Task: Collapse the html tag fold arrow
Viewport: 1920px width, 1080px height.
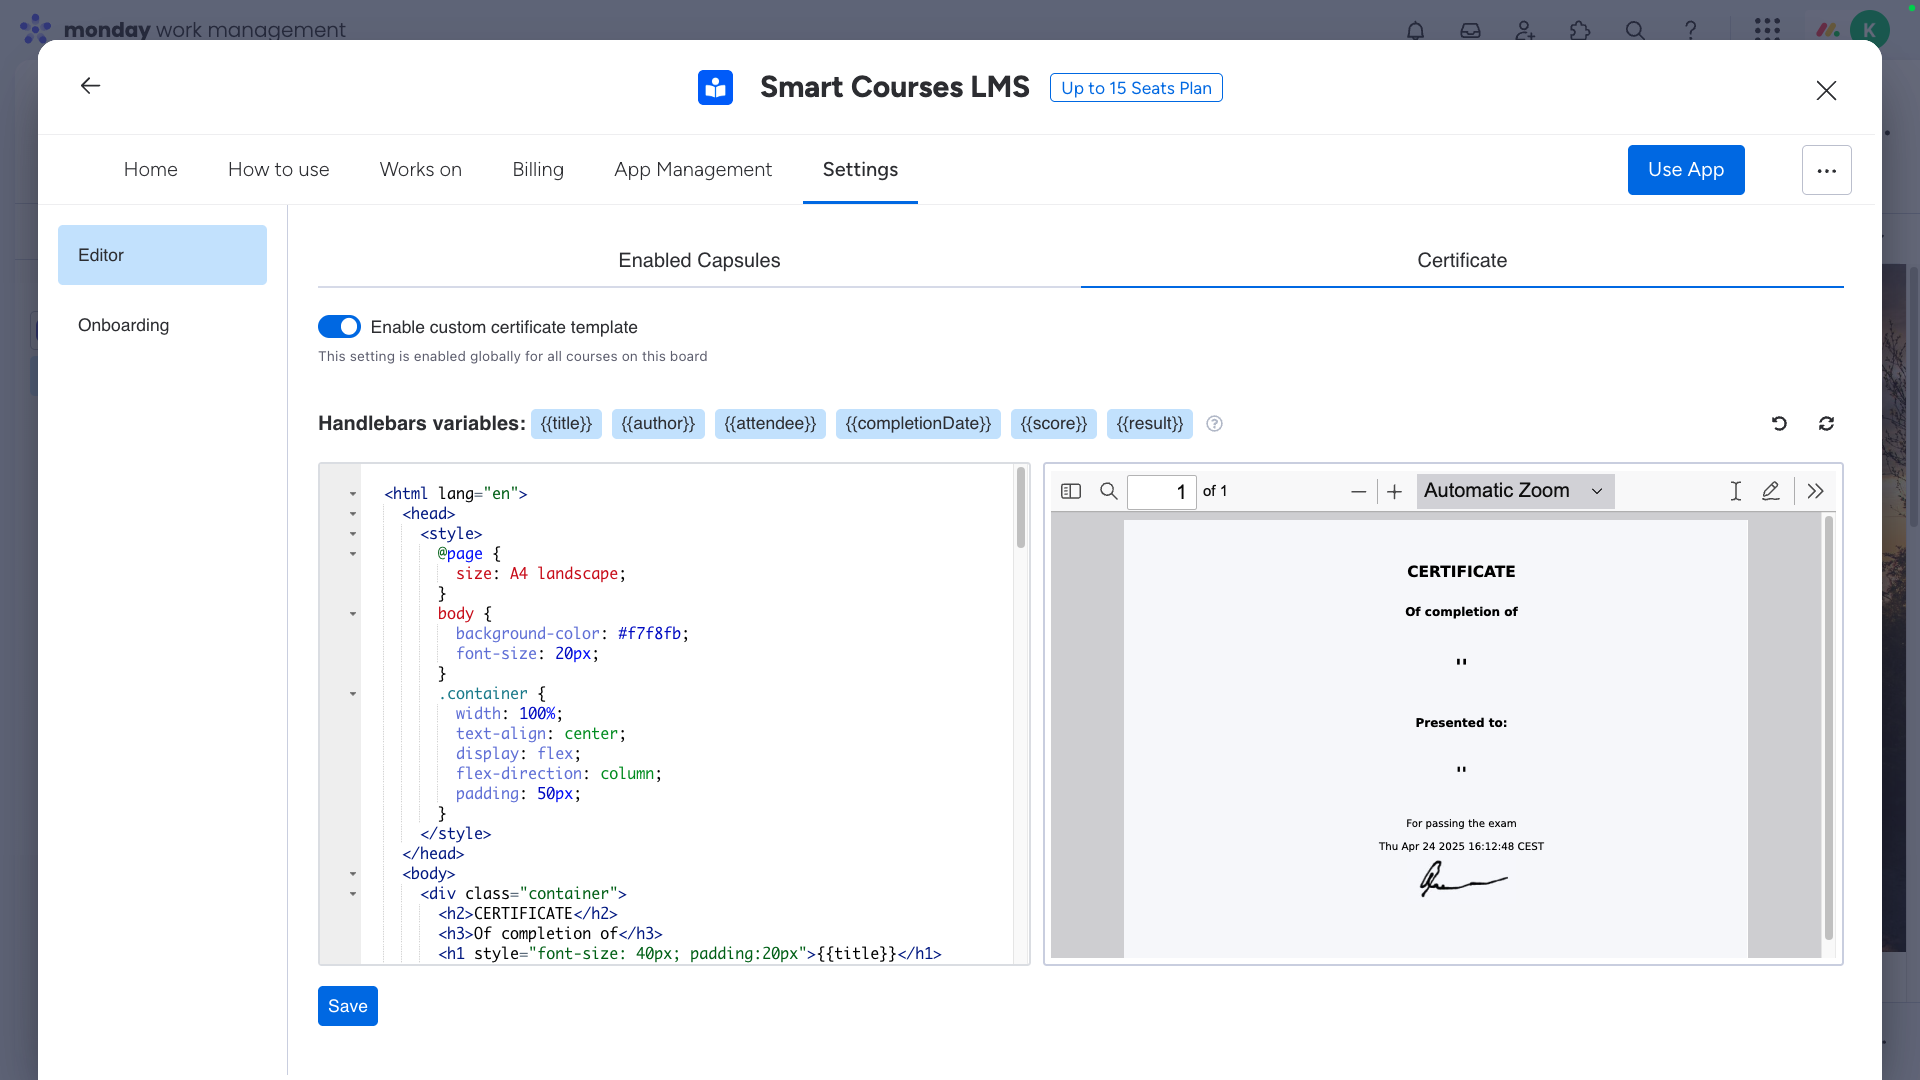Action: click(353, 494)
